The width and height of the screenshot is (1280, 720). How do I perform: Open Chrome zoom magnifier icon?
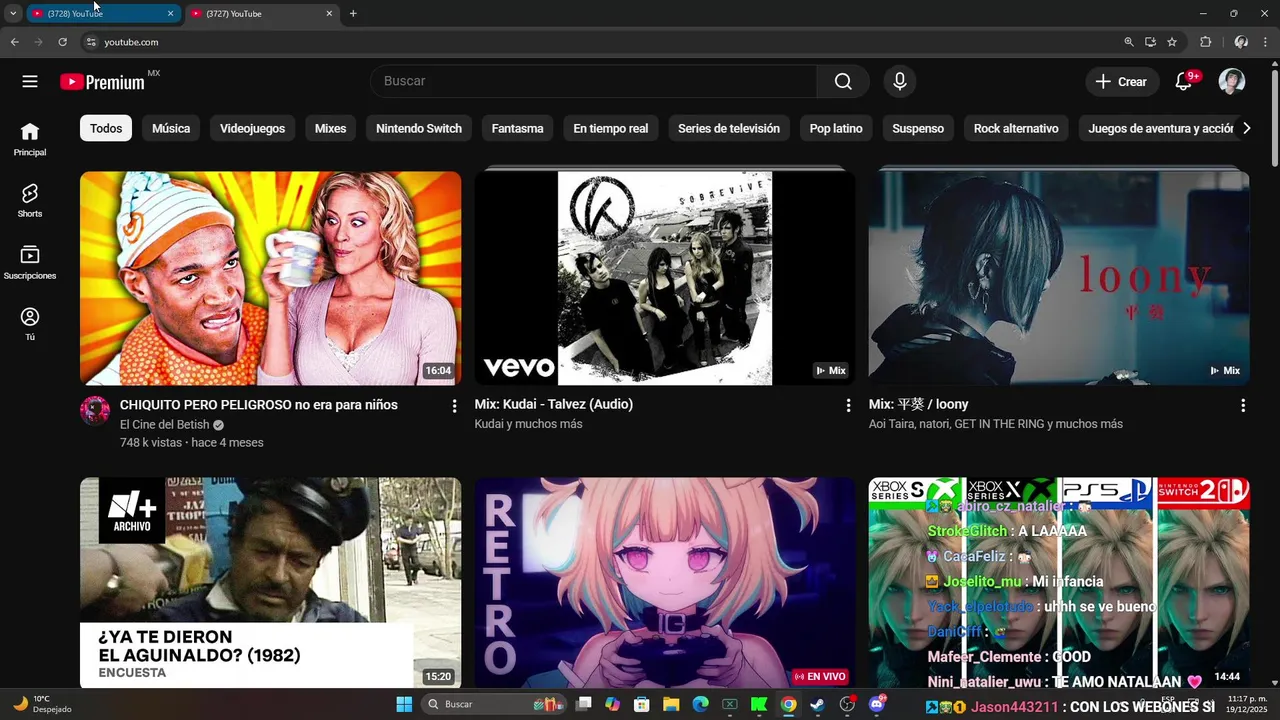pyautogui.click(x=1129, y=42)
